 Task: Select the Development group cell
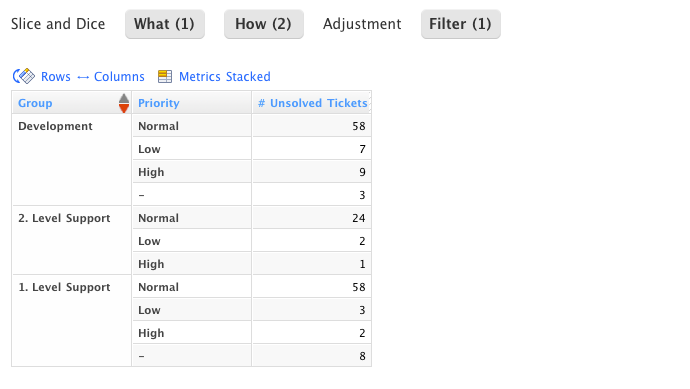coord(72,160)
